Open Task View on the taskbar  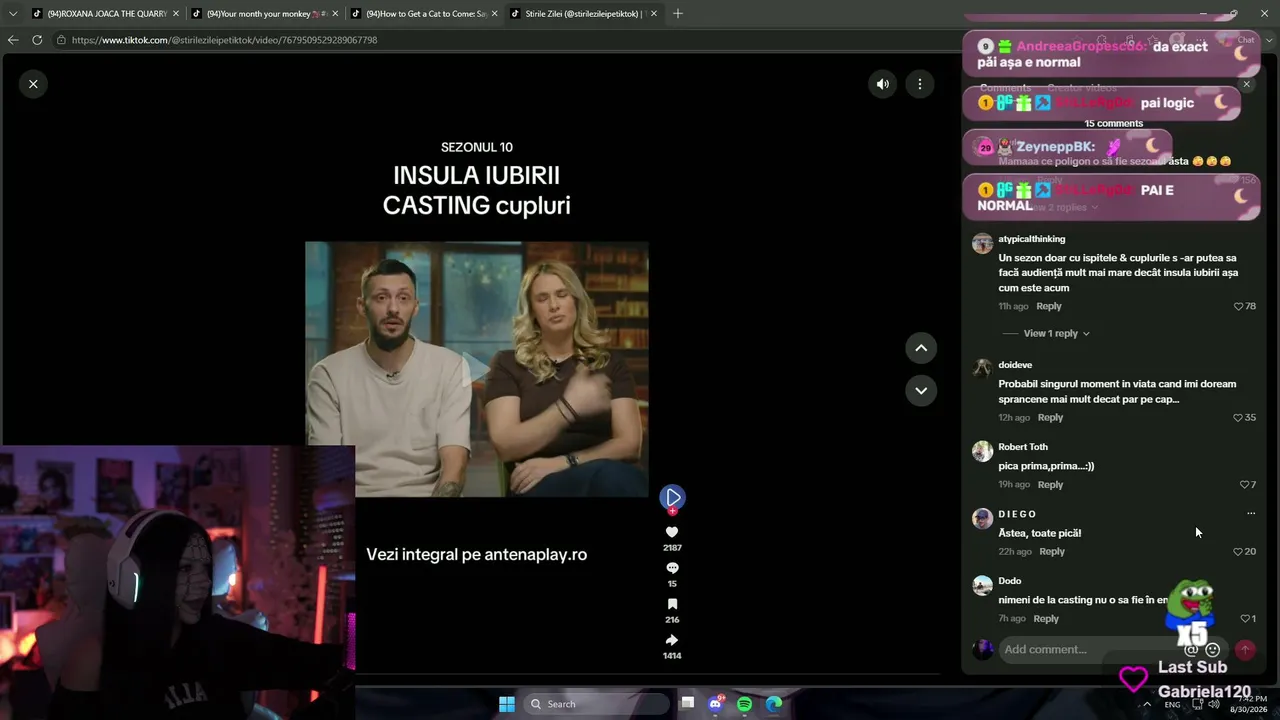[x=688, y=704]
